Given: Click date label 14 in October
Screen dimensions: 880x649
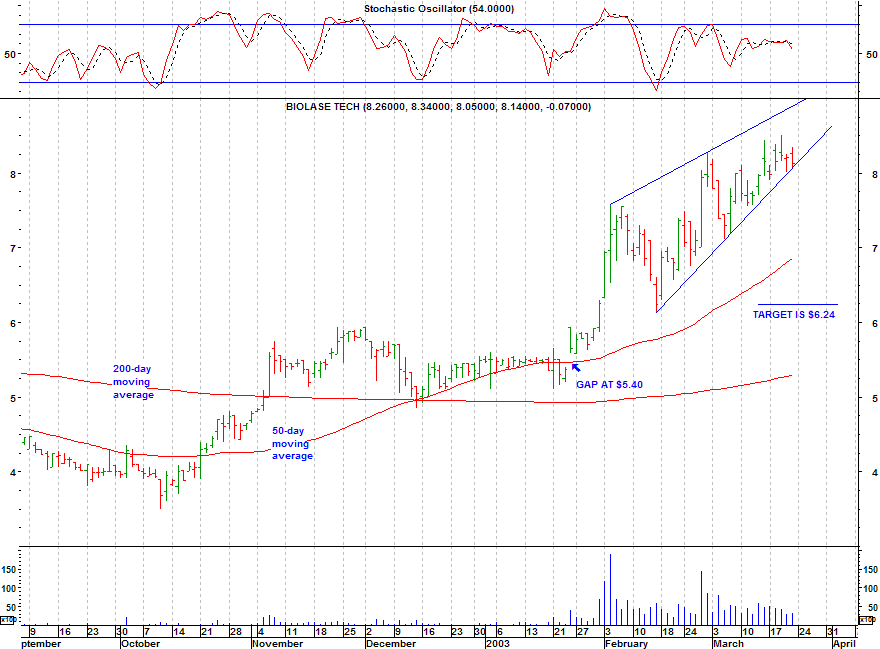Looking at the screenshot, I should [x=178, y=632].
